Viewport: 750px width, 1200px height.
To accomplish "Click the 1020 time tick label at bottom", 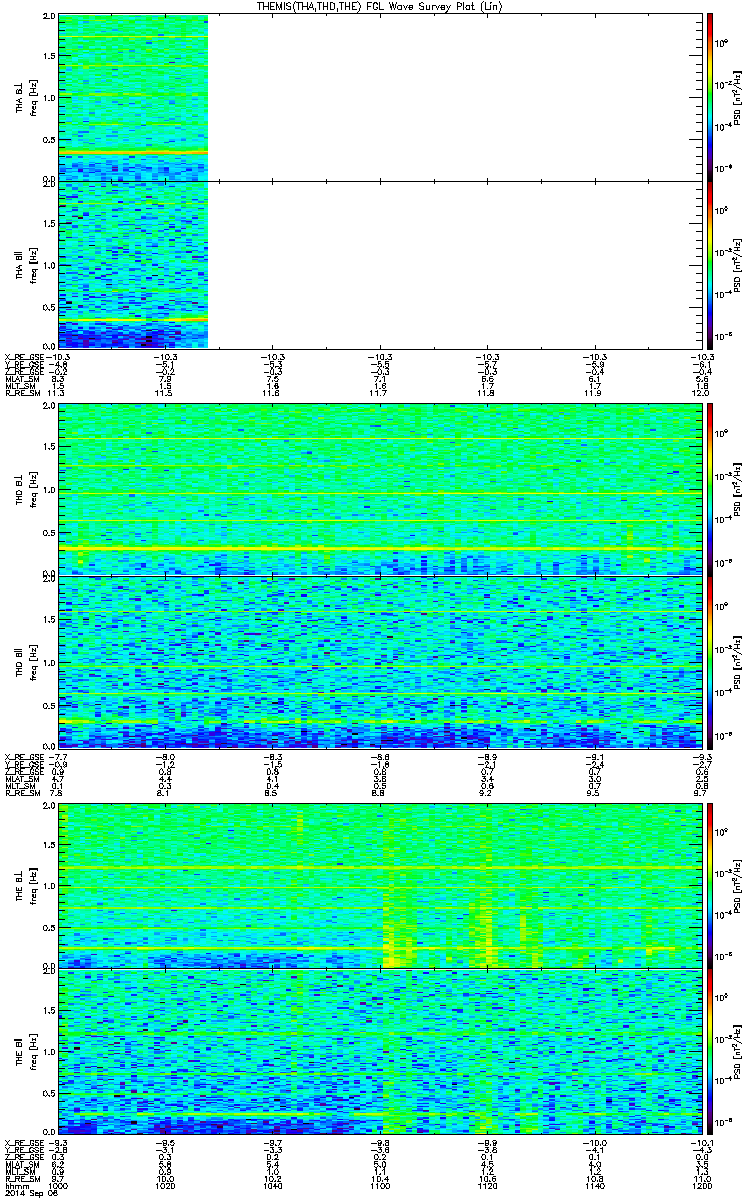I will [x=165, y=1187].
